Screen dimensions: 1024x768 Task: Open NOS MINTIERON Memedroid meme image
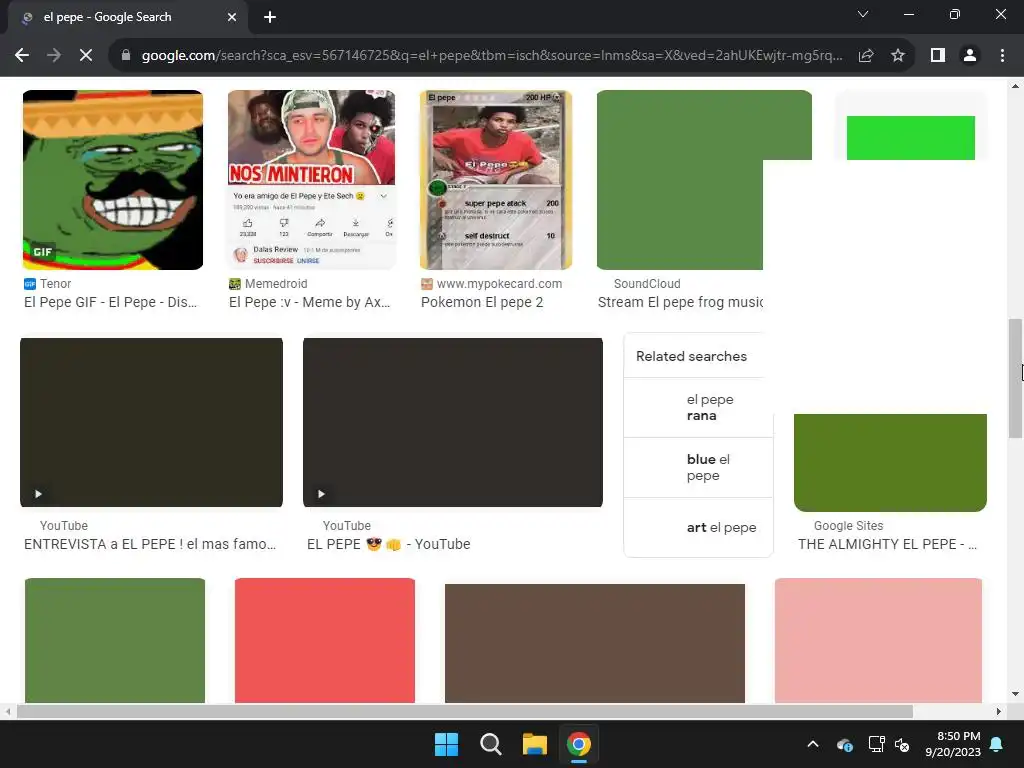[312, 180]
